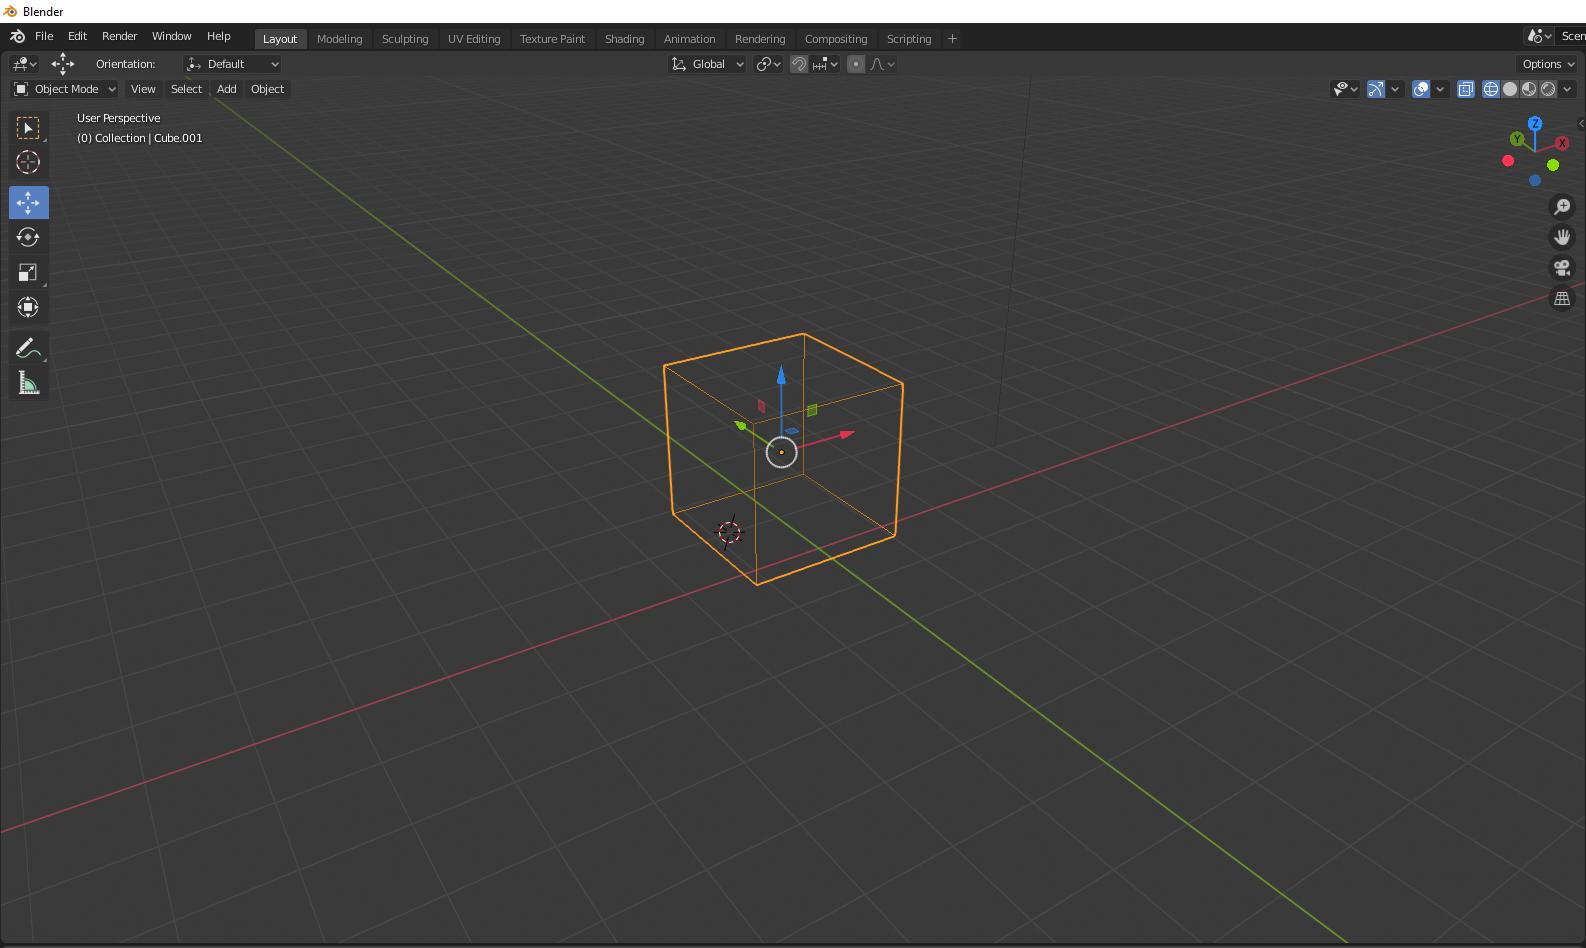The image size is (1586, 948).
Task: Open the Global transform orientation dropdown
Action: point(708,64)
